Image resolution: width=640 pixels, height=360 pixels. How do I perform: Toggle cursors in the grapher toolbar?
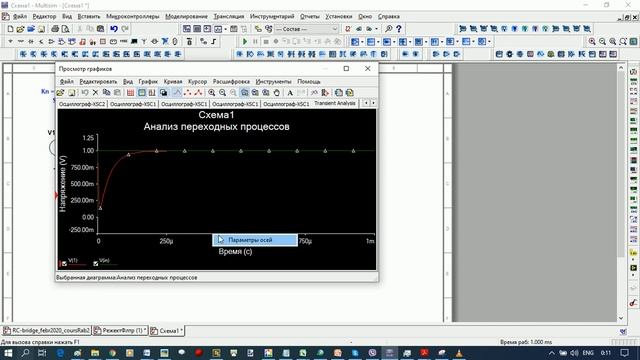[152, 93]
